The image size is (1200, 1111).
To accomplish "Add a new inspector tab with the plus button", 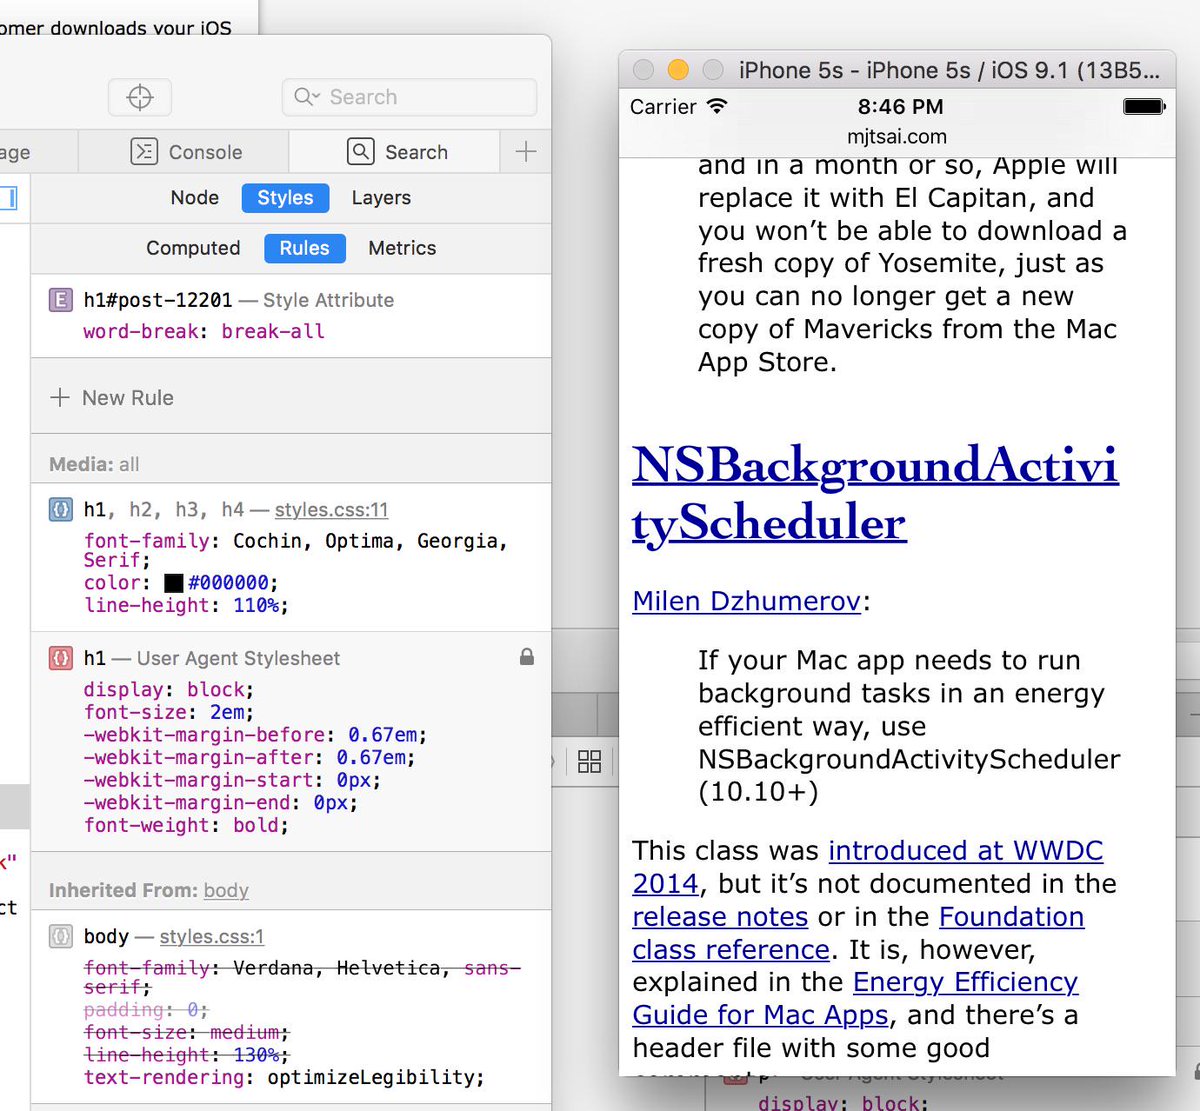I will point(526,152).
